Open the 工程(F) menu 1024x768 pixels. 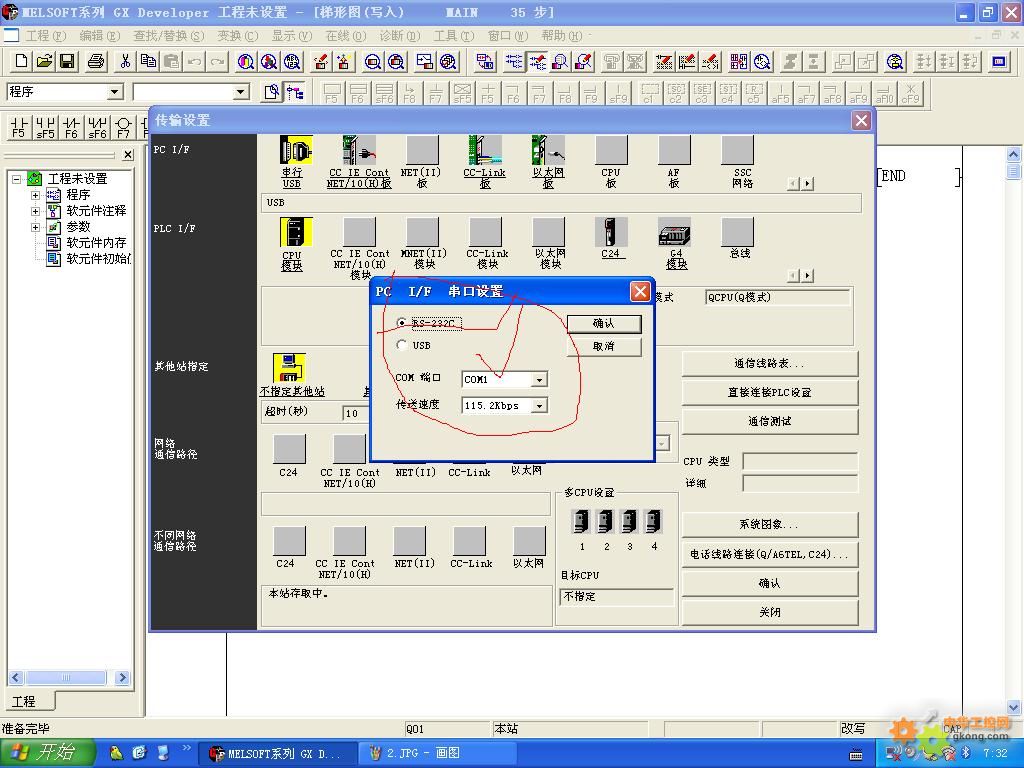[46, 35]
